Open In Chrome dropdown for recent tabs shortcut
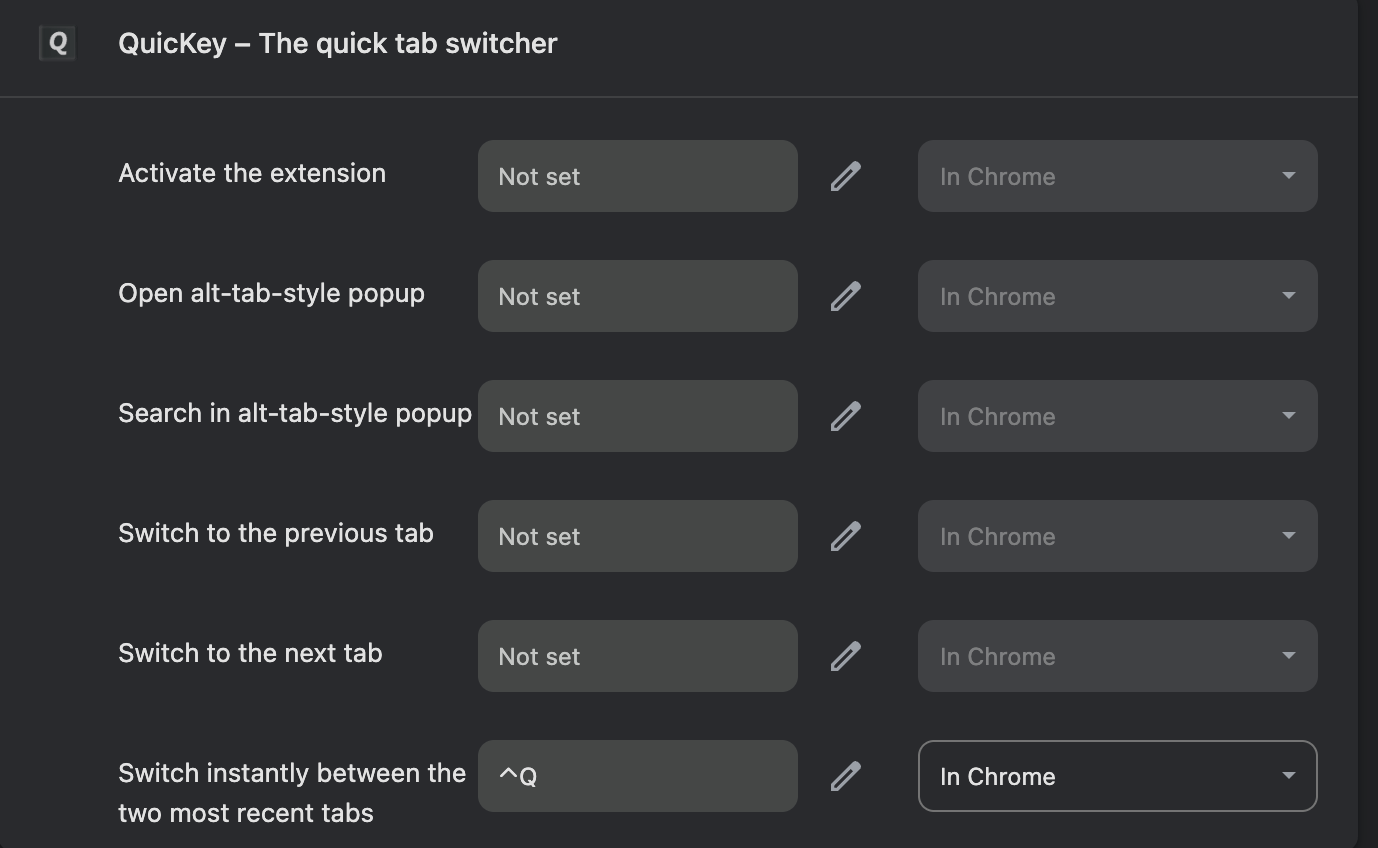 [1117, 776]
